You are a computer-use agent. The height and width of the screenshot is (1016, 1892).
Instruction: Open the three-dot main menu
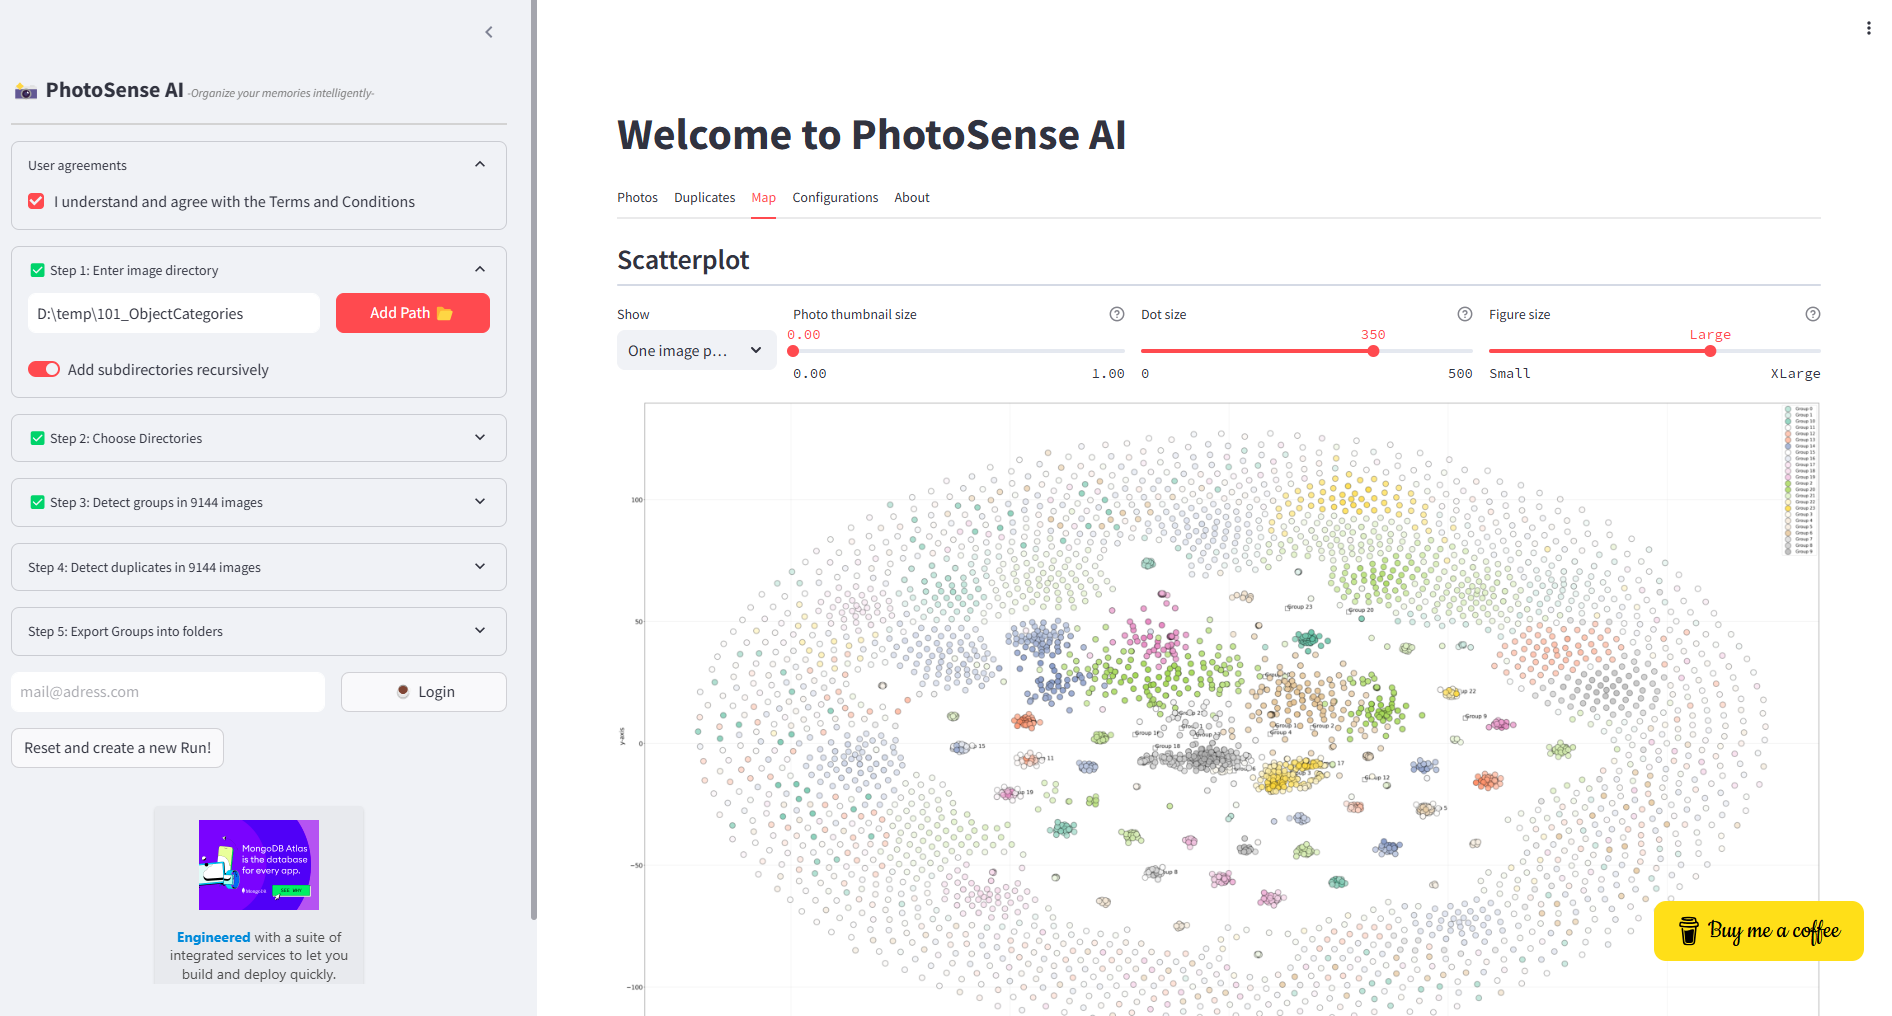pos(1868,28)
